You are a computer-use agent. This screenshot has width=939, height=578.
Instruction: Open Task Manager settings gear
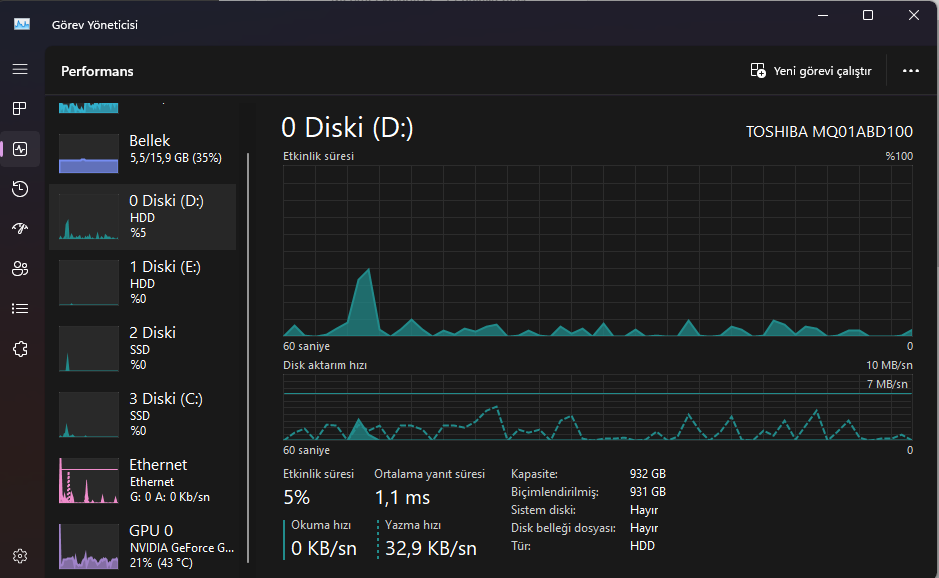(x=20, y=556)
